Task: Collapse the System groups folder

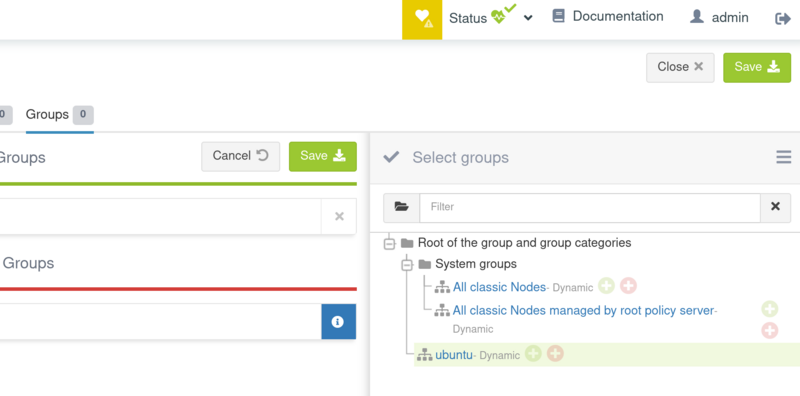Action: coord(407,265)
